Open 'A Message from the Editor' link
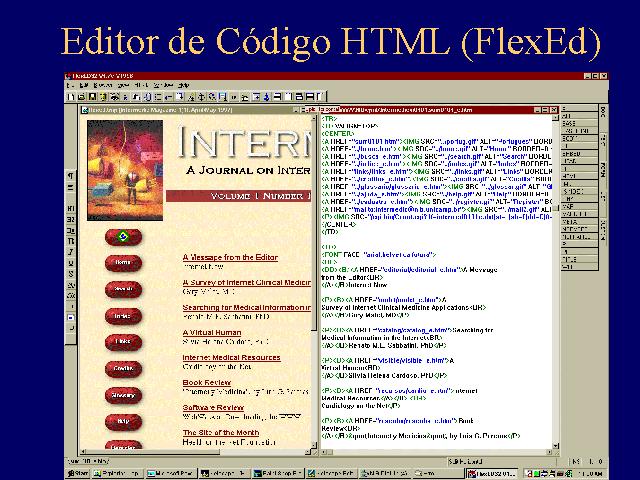640x480 pixels. tap(230, 257)
